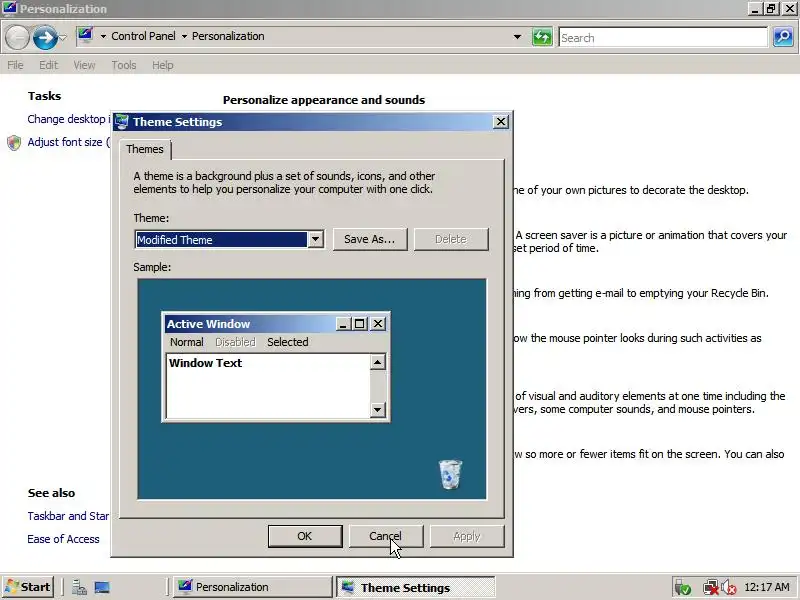Switch to Personalization taskbar button

pos(253,587)
